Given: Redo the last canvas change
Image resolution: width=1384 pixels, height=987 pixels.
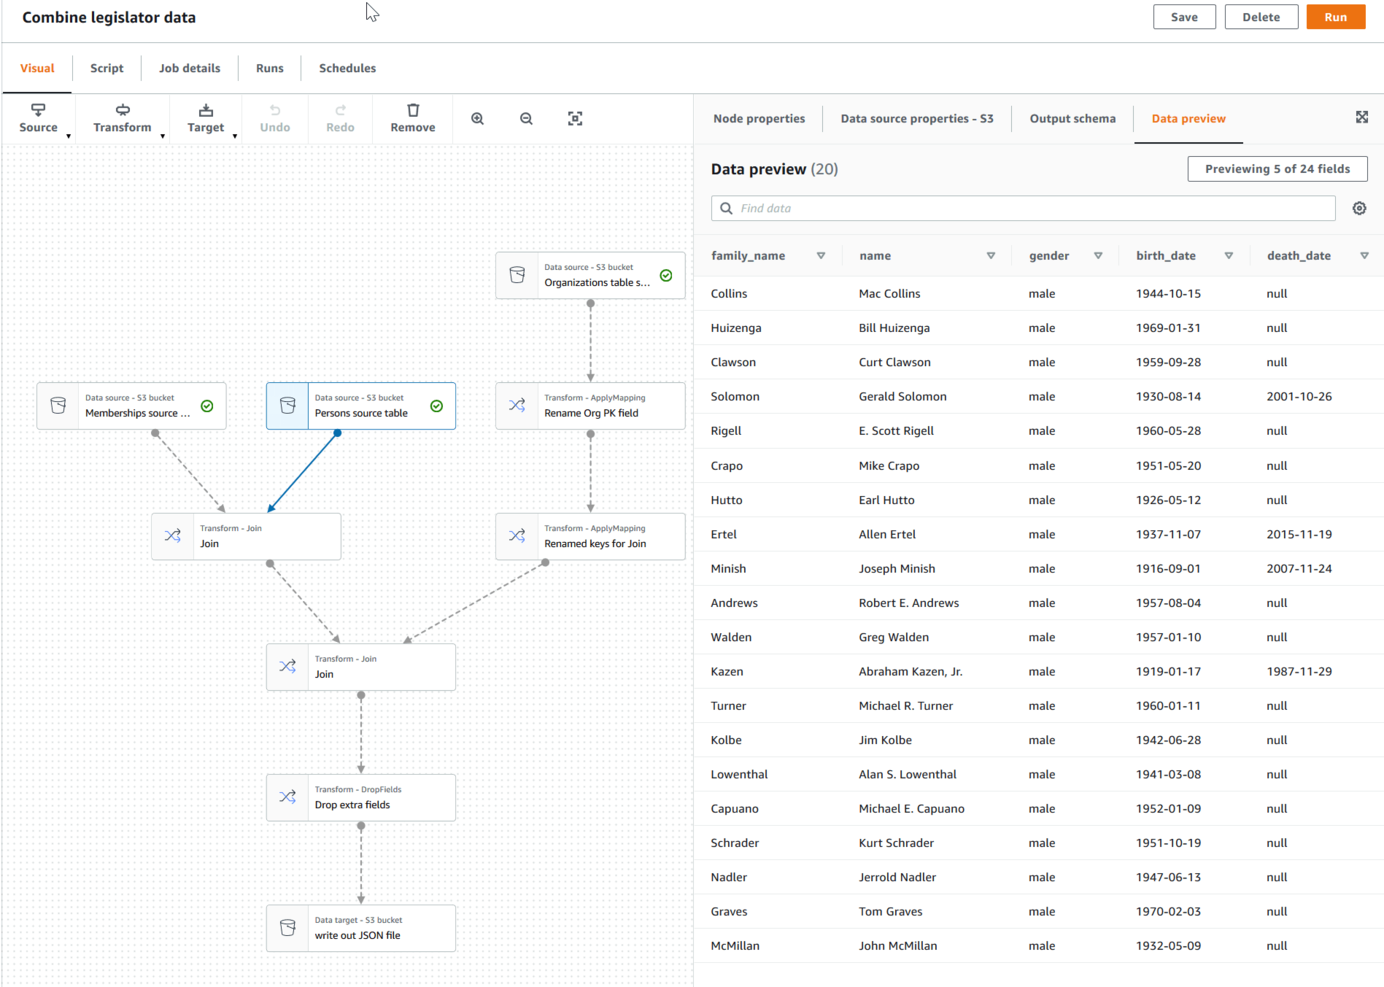Looking at the screenshot, I should [x=340, y=118].
